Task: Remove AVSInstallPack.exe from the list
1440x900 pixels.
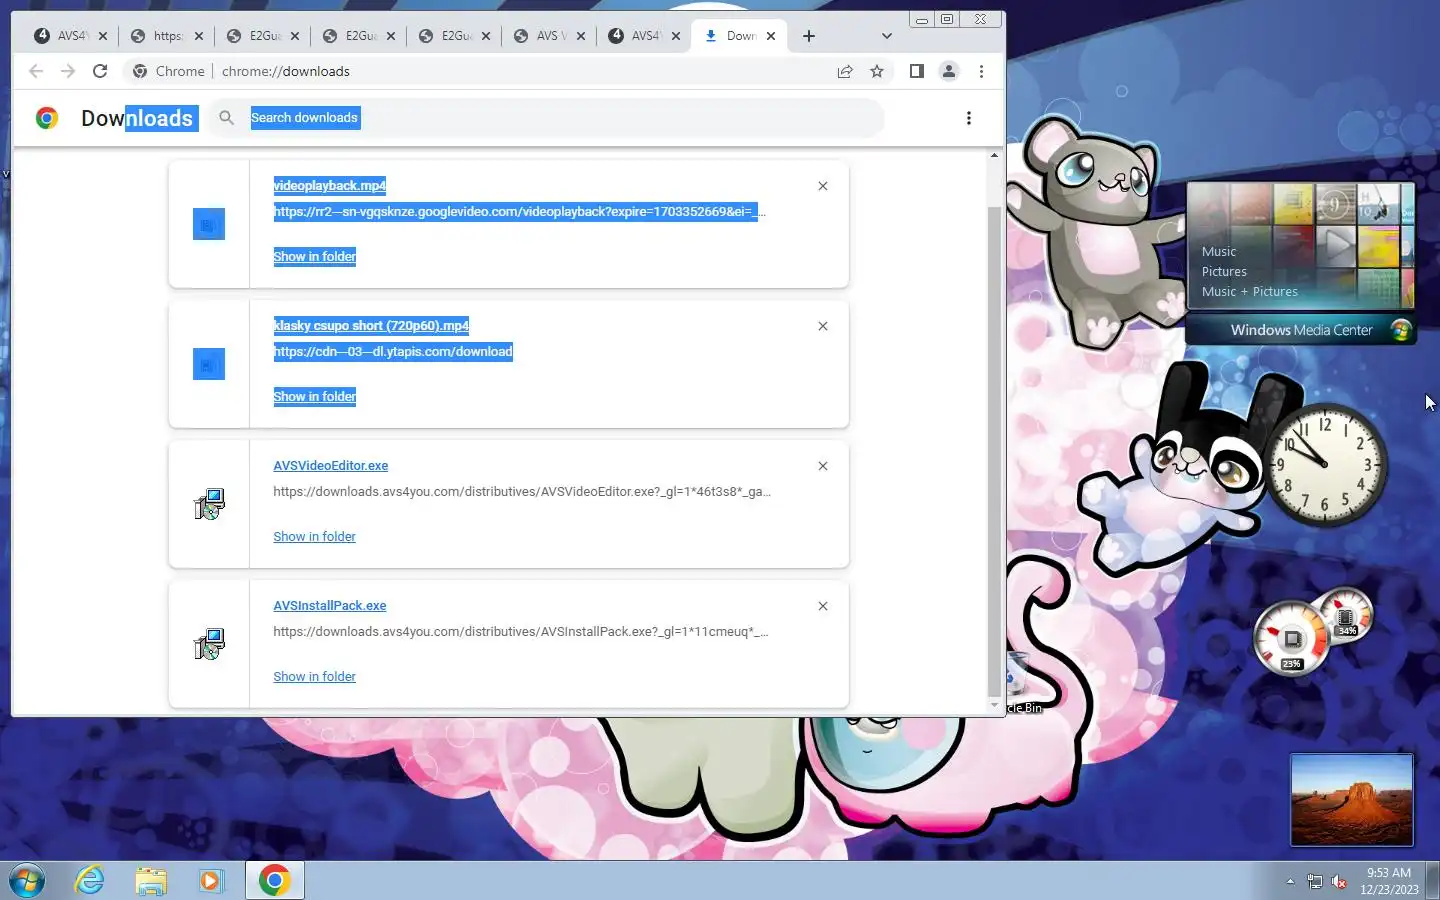Action: (823, 606)
